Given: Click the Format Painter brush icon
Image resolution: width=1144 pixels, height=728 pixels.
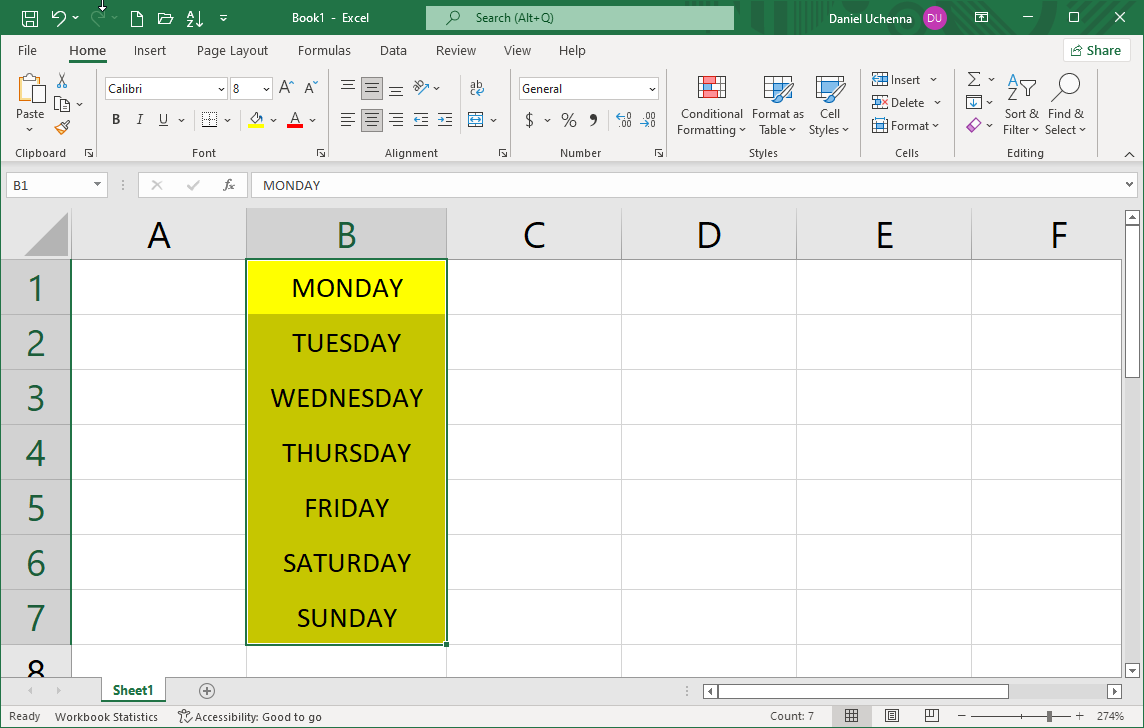Looking at the screenshot, I should (62, 128).
